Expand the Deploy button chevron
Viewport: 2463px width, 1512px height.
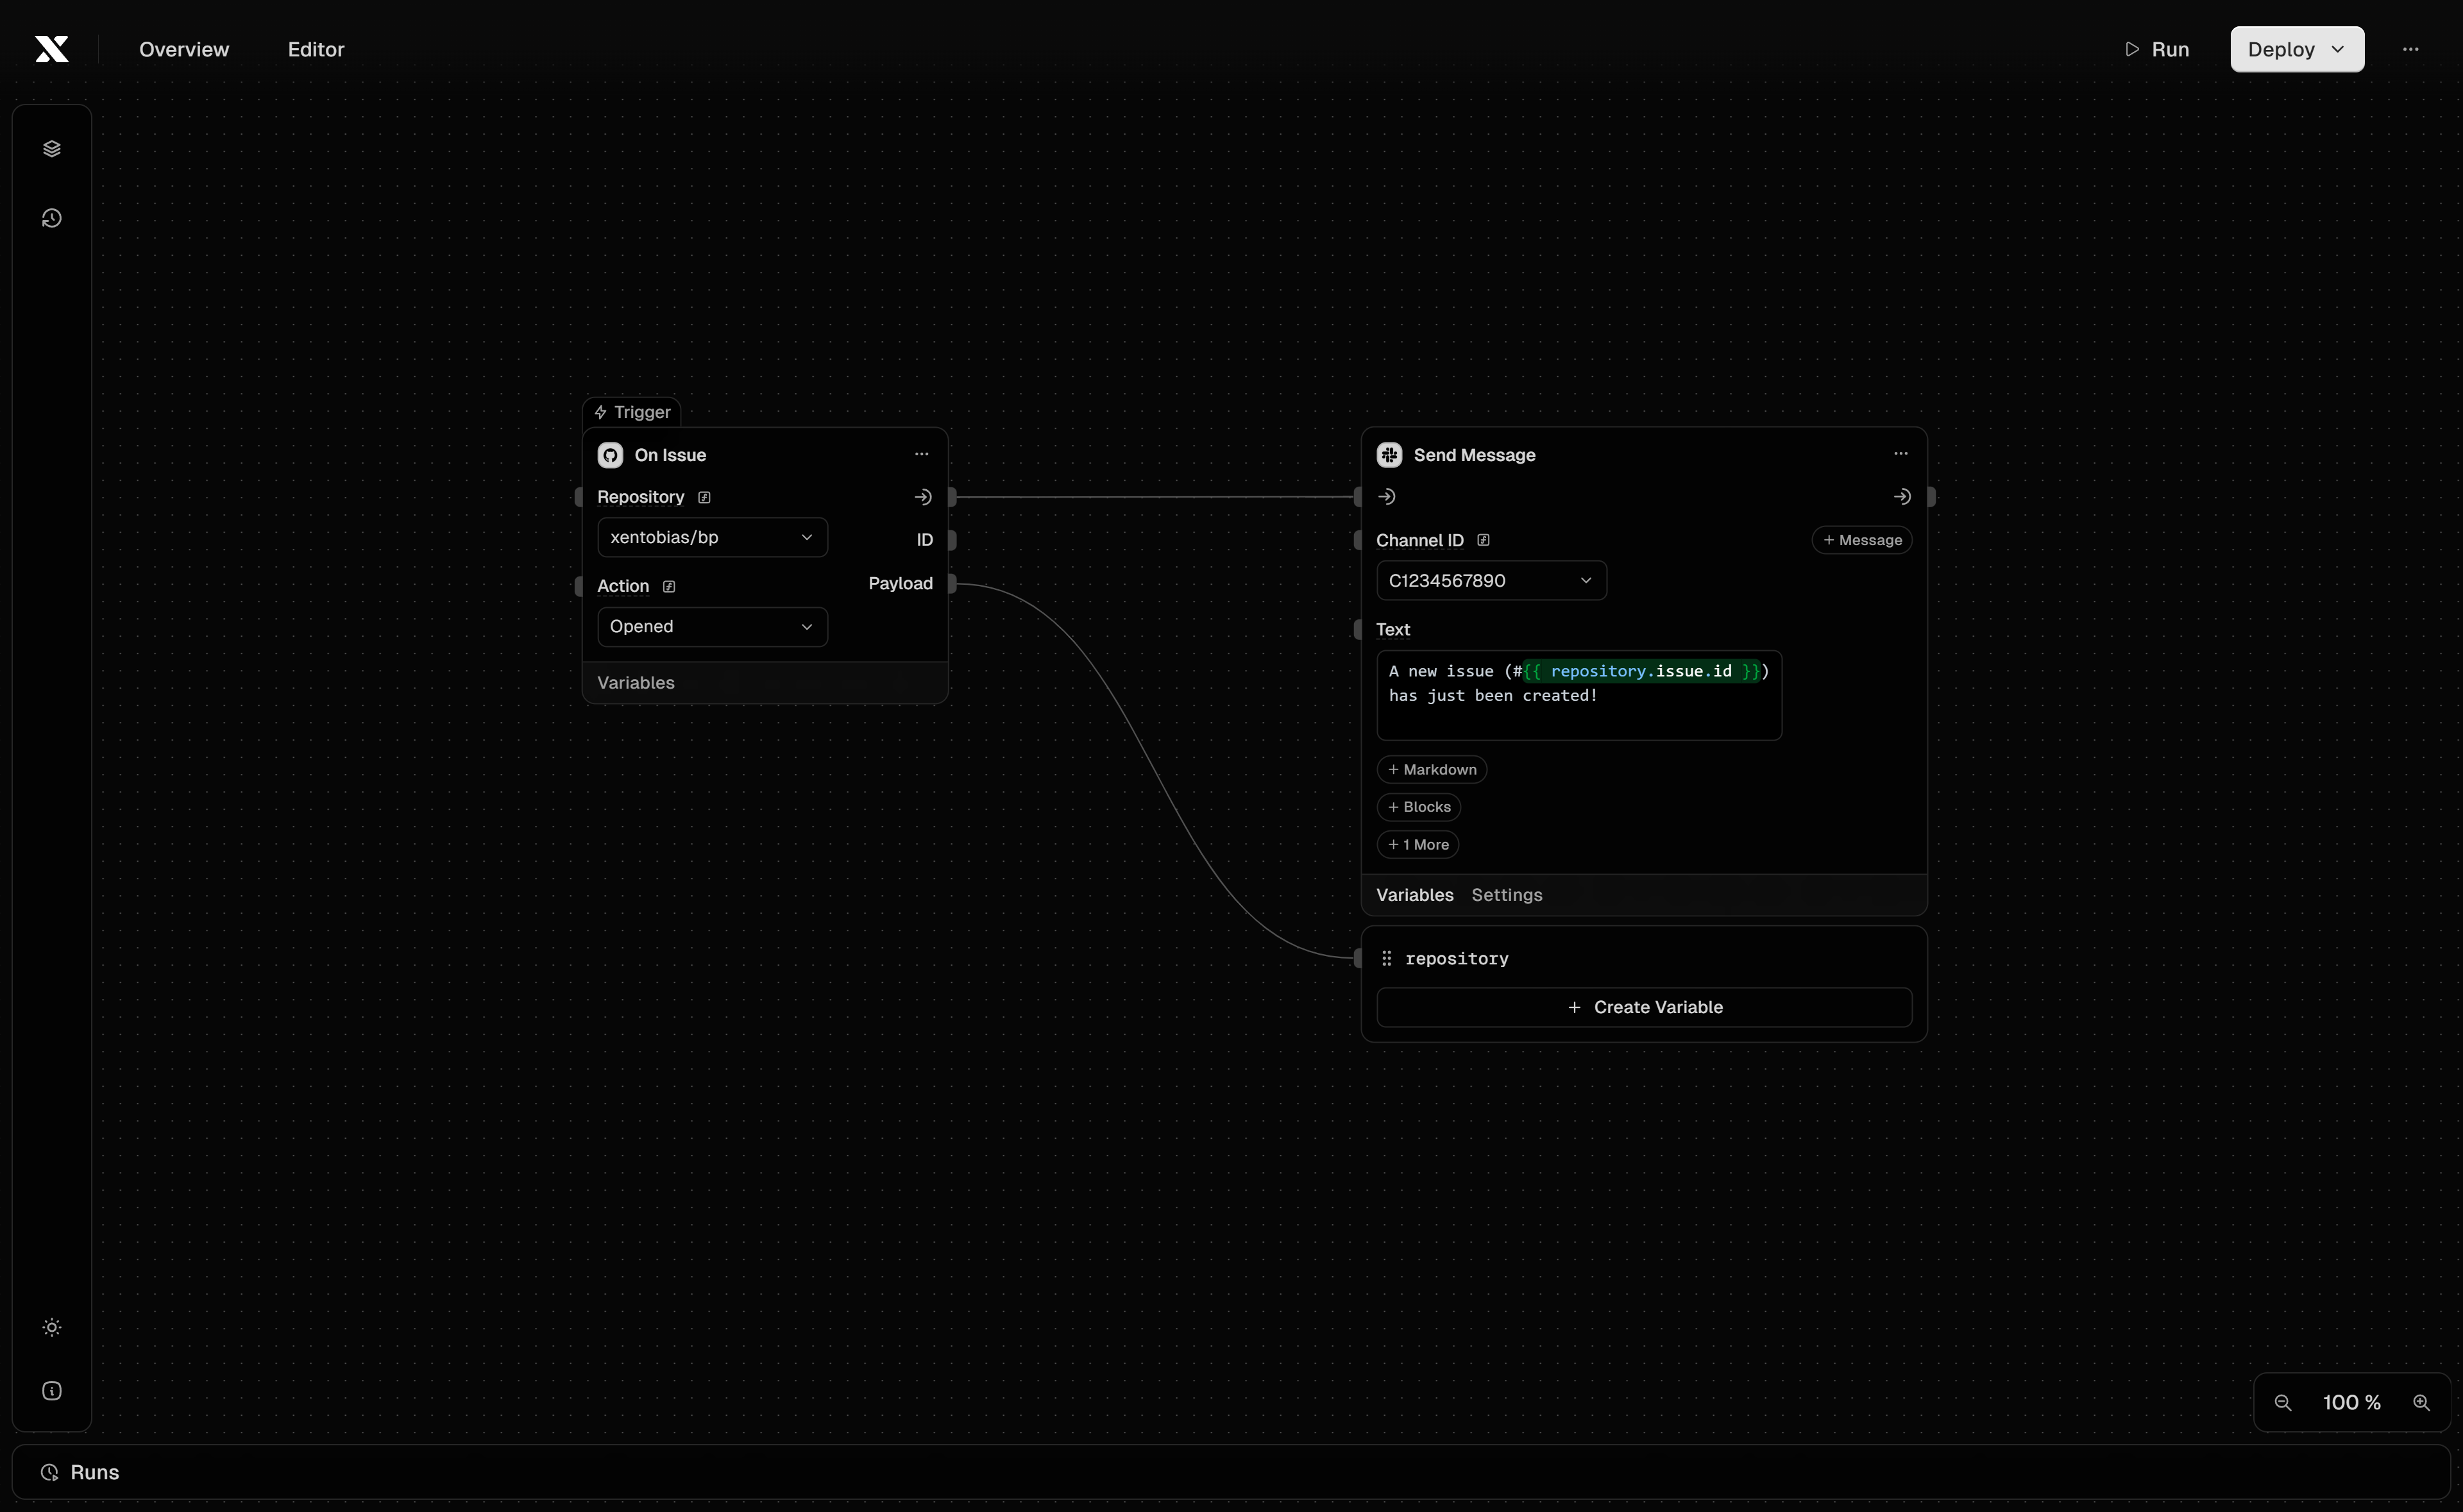(2337, 49)
